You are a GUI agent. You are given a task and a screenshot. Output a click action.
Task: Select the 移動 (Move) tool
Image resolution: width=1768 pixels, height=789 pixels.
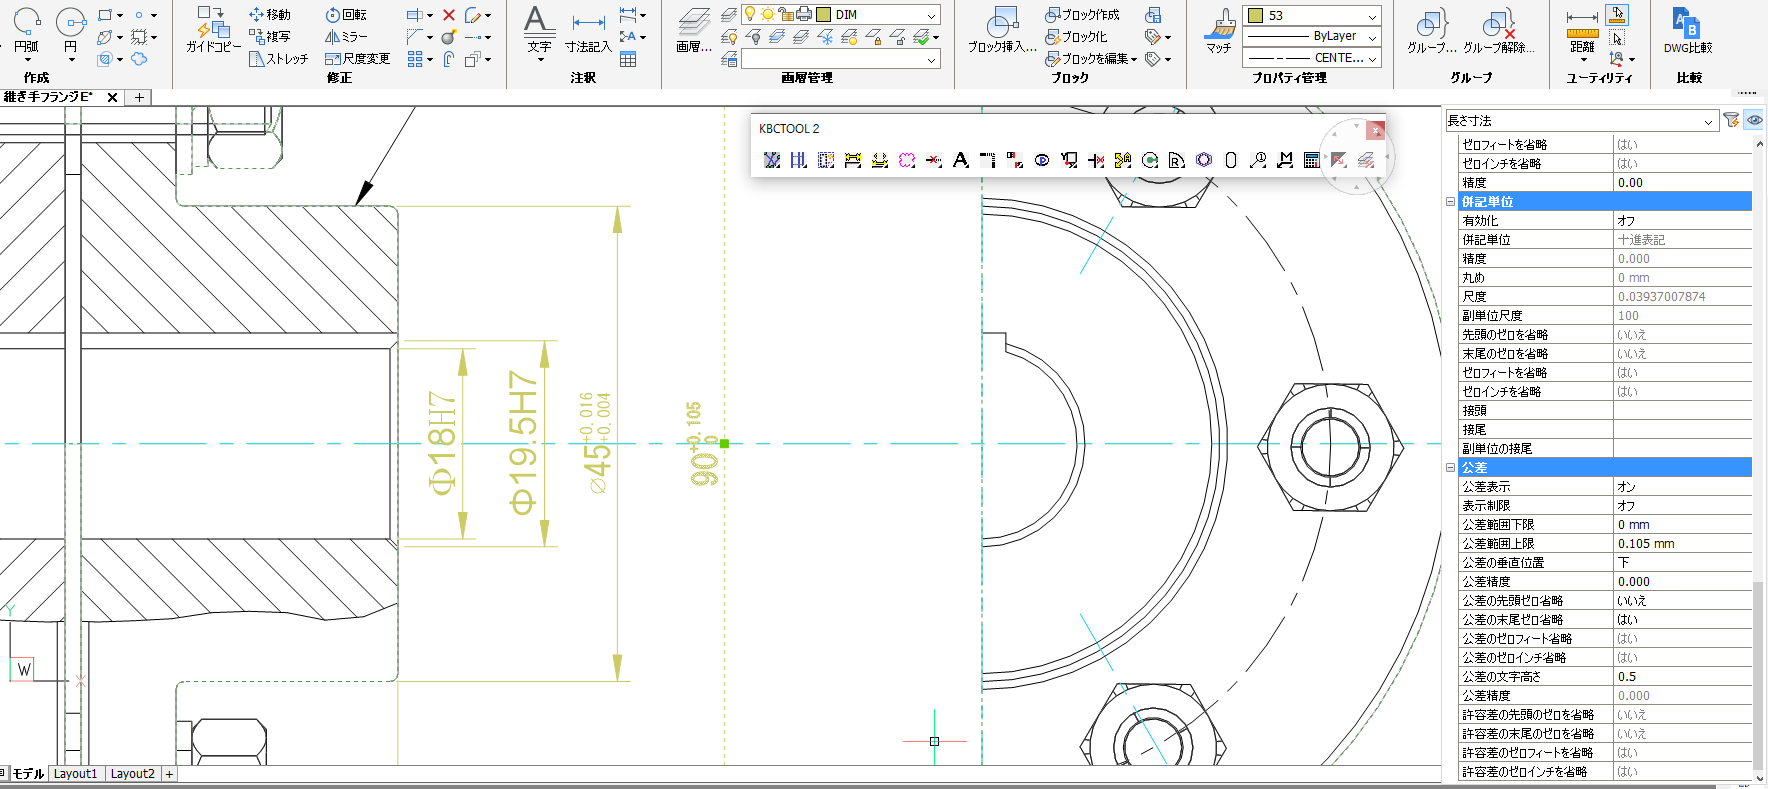(269, 15)
